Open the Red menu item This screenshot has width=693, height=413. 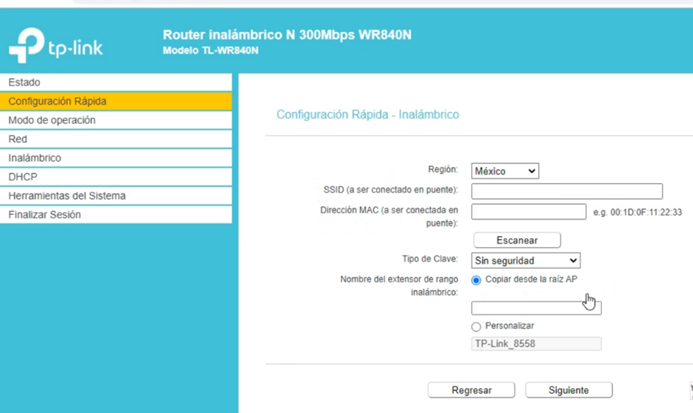tap(116, 139)
